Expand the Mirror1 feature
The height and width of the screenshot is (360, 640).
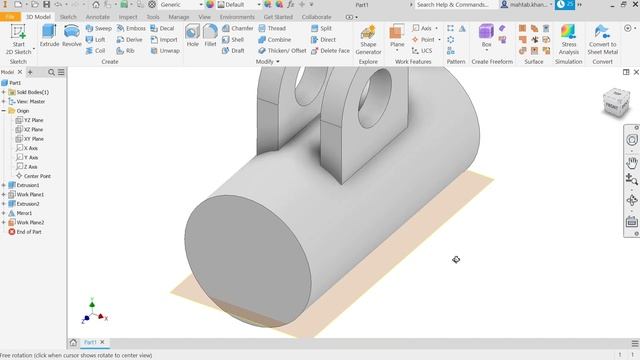tap(4, 213)
